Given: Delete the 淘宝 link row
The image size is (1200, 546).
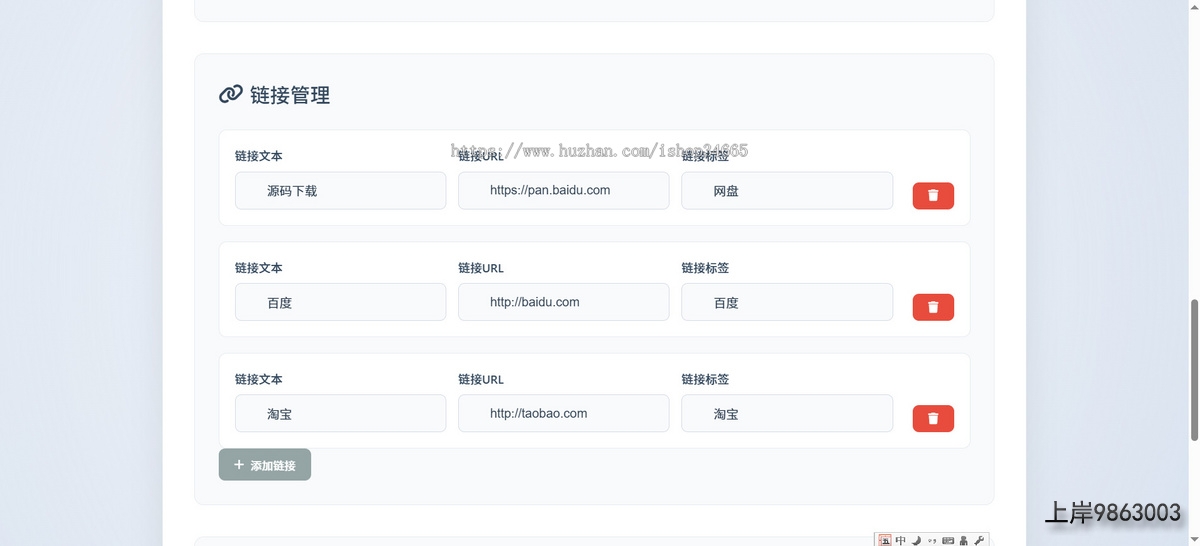Looking at the screenshot, I should (x=932, y=418).
